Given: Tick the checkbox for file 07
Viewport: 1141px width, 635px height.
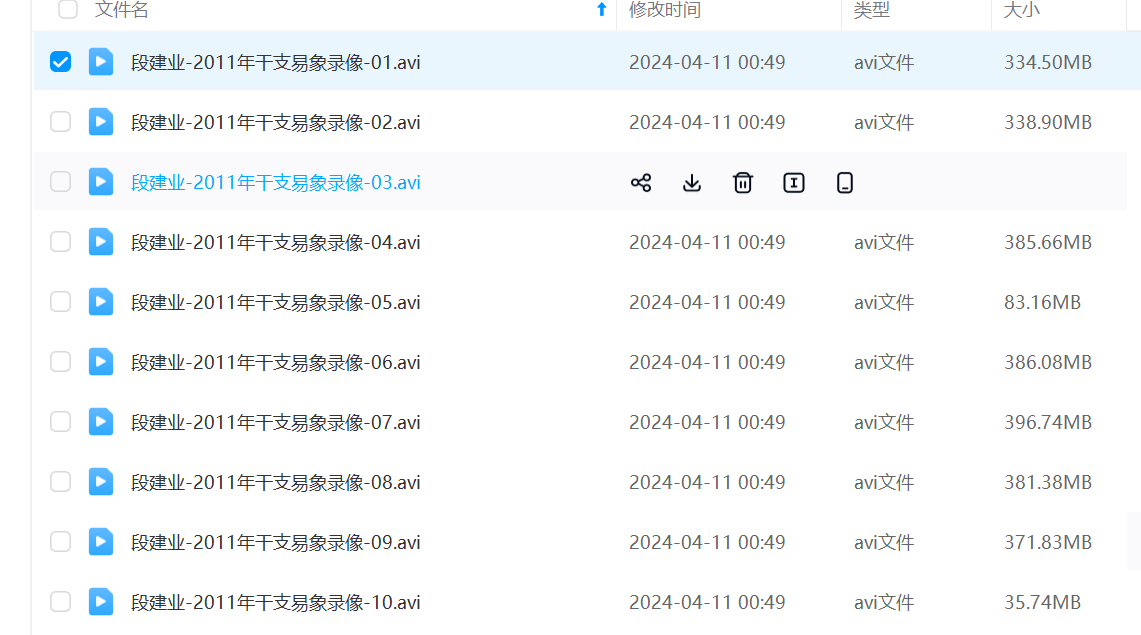Looking at the screenshot, I should pos(61,422).
